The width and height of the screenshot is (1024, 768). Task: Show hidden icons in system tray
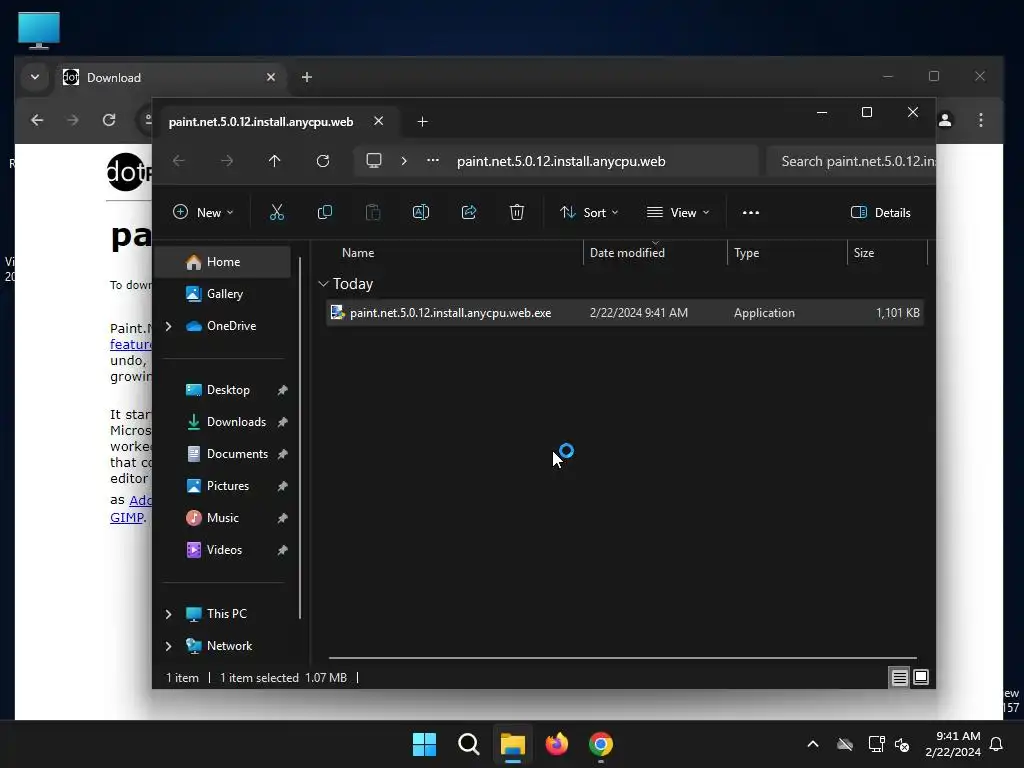(812, 744)
